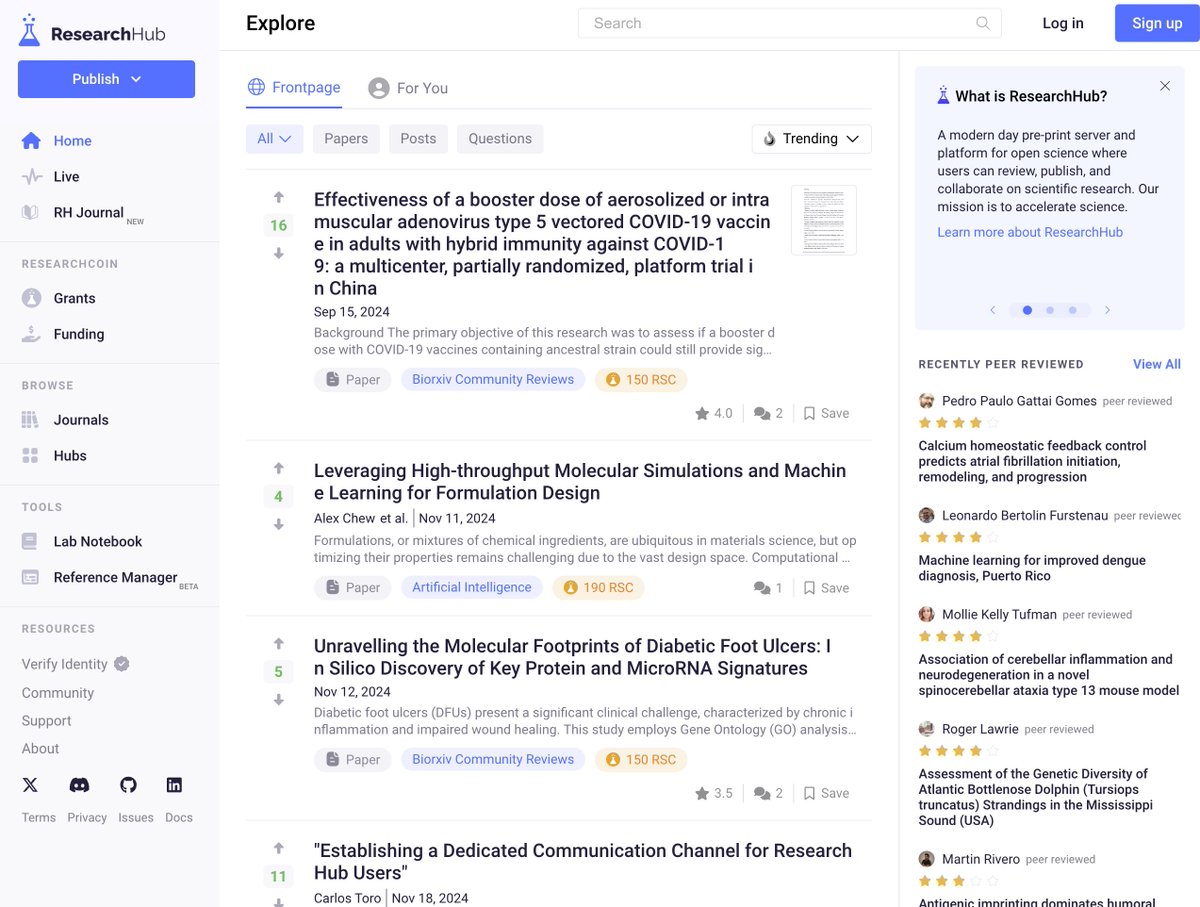
Task: Open the About resource link
Action: [x=41, y=748]
